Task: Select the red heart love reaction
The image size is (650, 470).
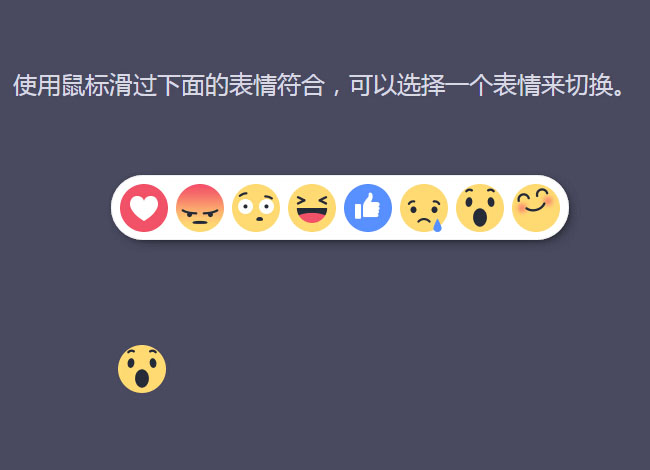Action: click(x=144, y=208)
